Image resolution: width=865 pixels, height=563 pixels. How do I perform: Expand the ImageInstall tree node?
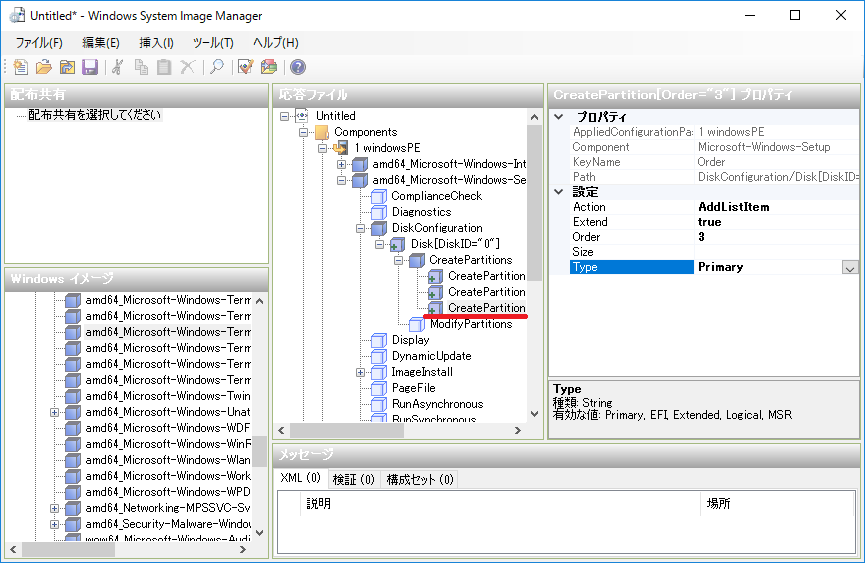tap(359, 372)
